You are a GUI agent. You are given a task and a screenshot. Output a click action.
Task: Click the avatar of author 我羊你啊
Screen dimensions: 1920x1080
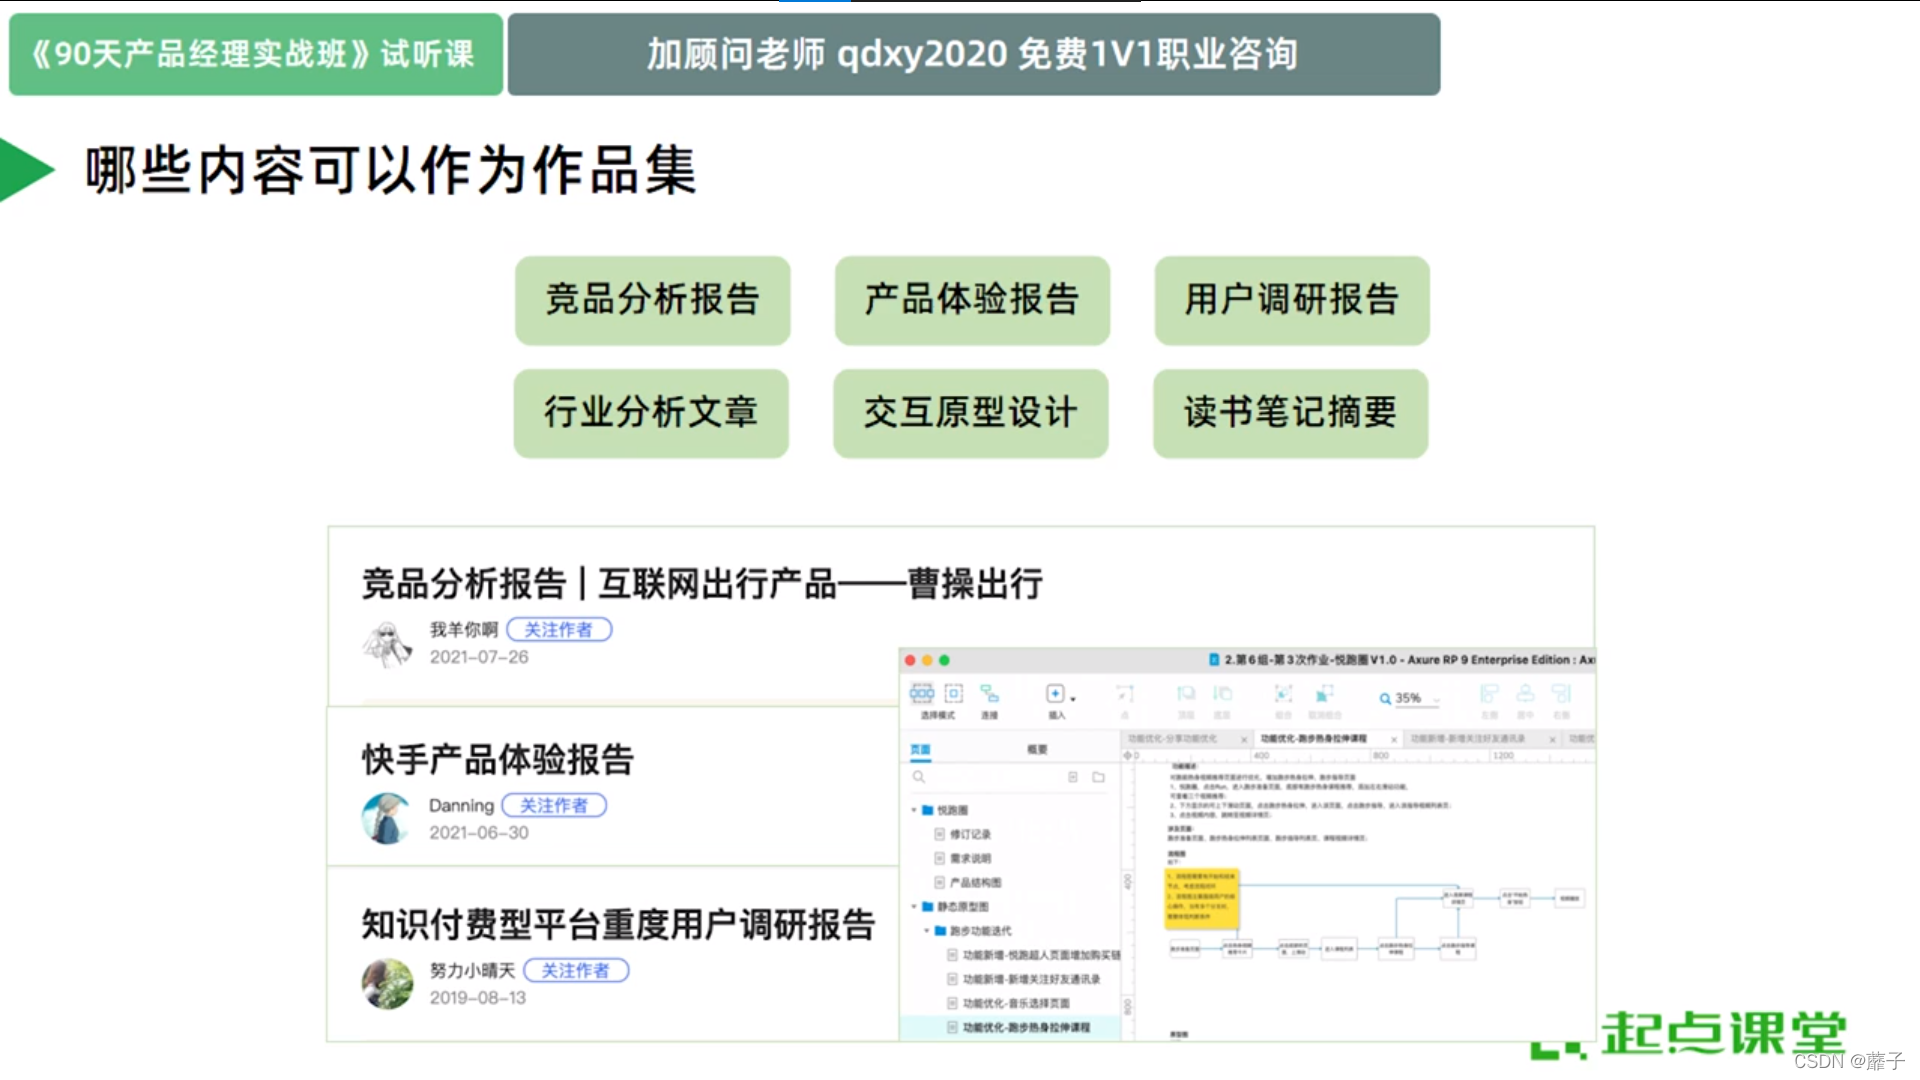tap(387, 643)
